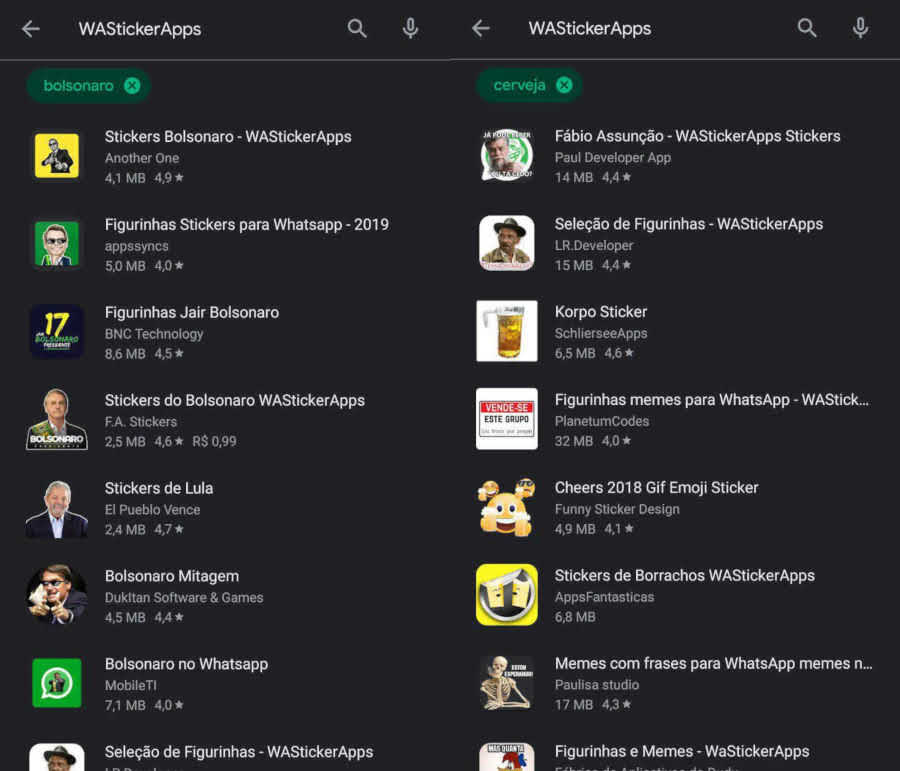
Task: Remove the cerveja filter chip via its X
Action: tap(565, 85)
